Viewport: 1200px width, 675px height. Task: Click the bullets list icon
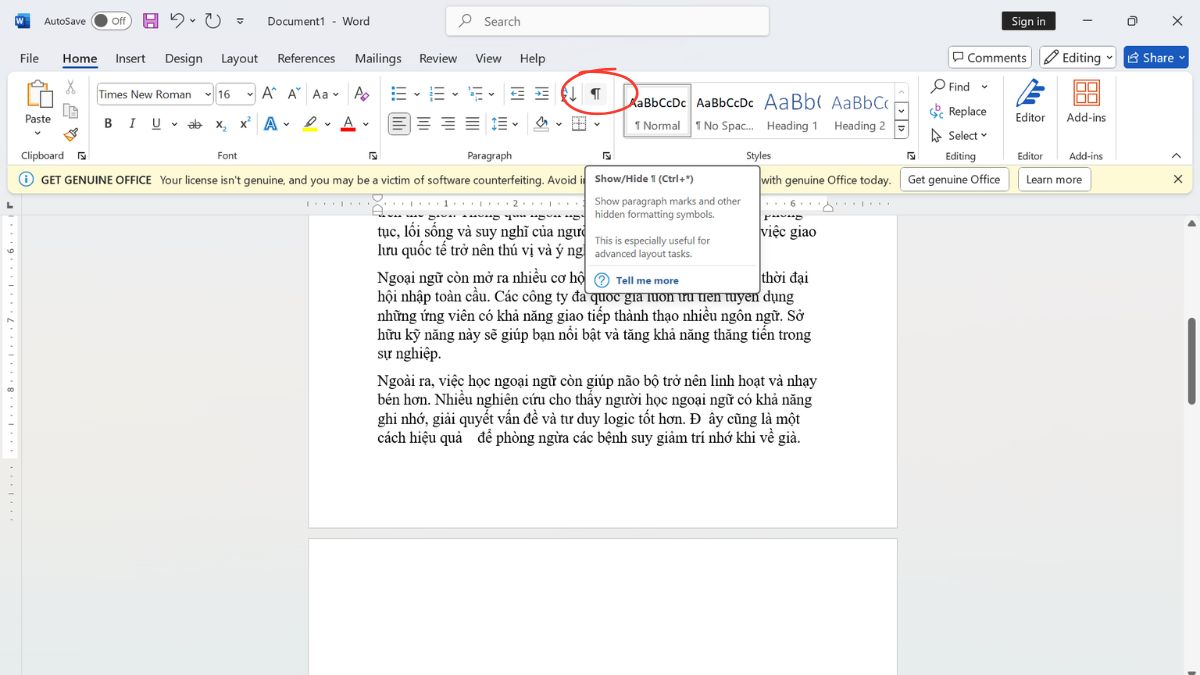399,94
